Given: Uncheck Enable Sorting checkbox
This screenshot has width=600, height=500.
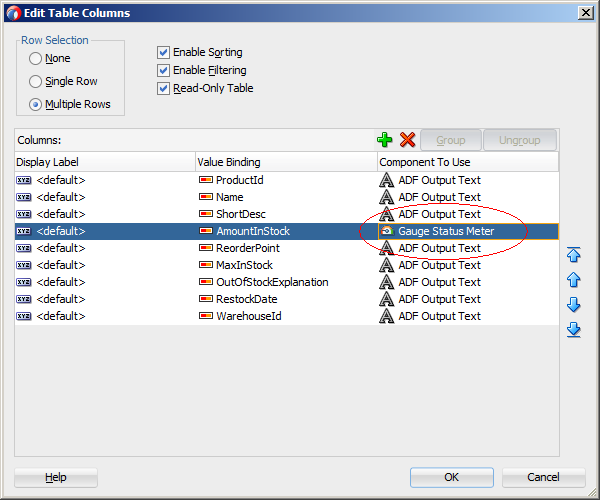Looking at the screenshot, I should (163, 52).
